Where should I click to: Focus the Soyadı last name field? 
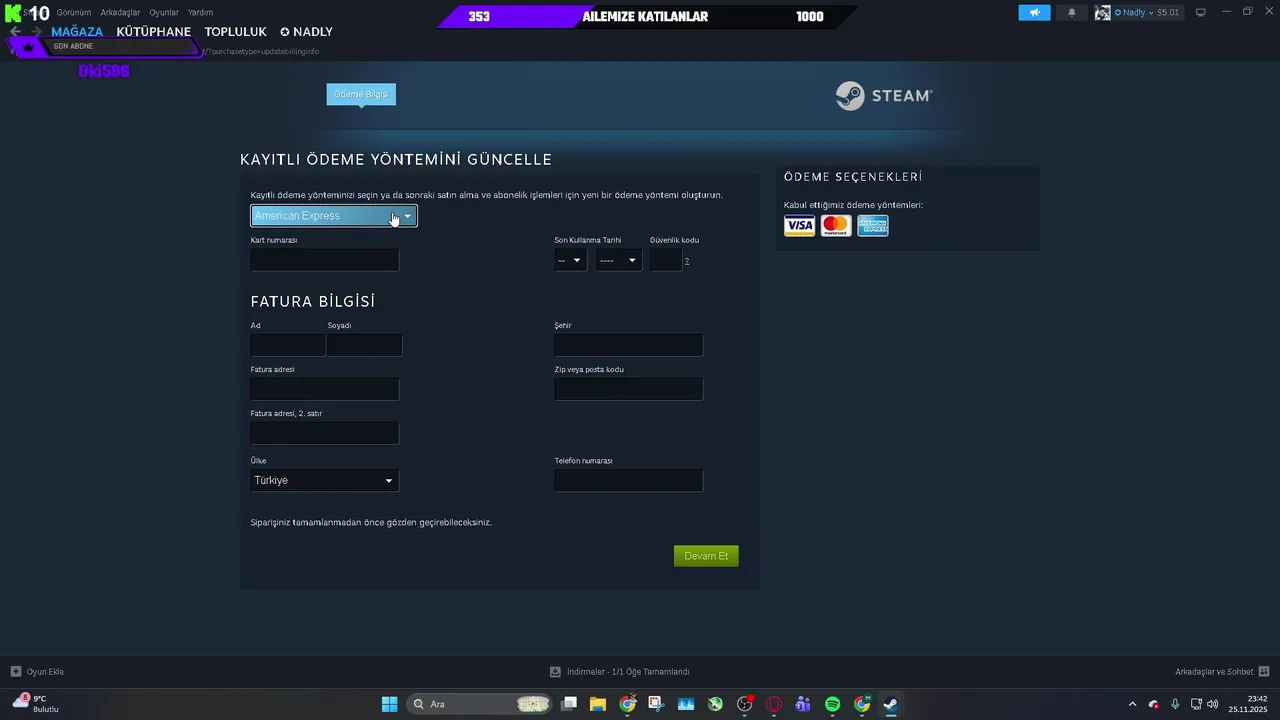(365, 346)
